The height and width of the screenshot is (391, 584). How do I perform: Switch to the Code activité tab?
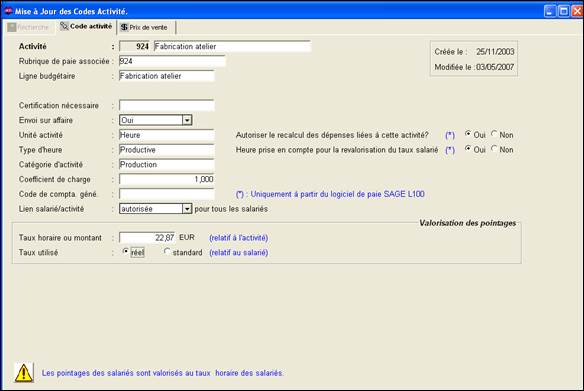(x=86, y=26)
